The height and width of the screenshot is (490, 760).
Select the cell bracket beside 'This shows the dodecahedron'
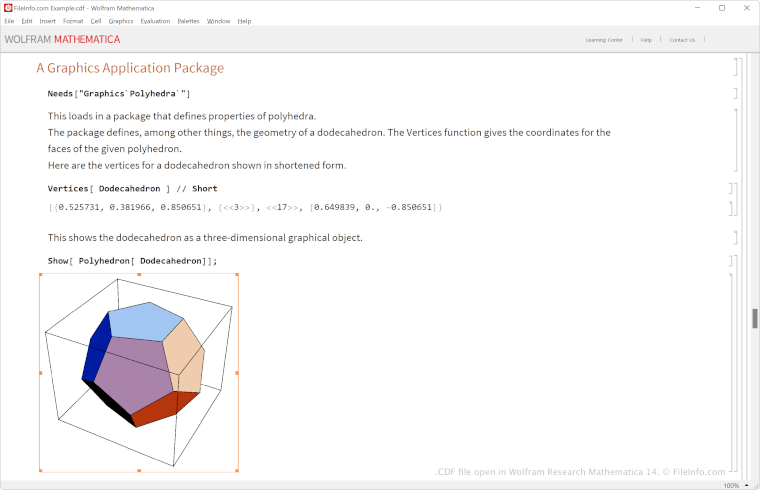(x=735, y=237)
